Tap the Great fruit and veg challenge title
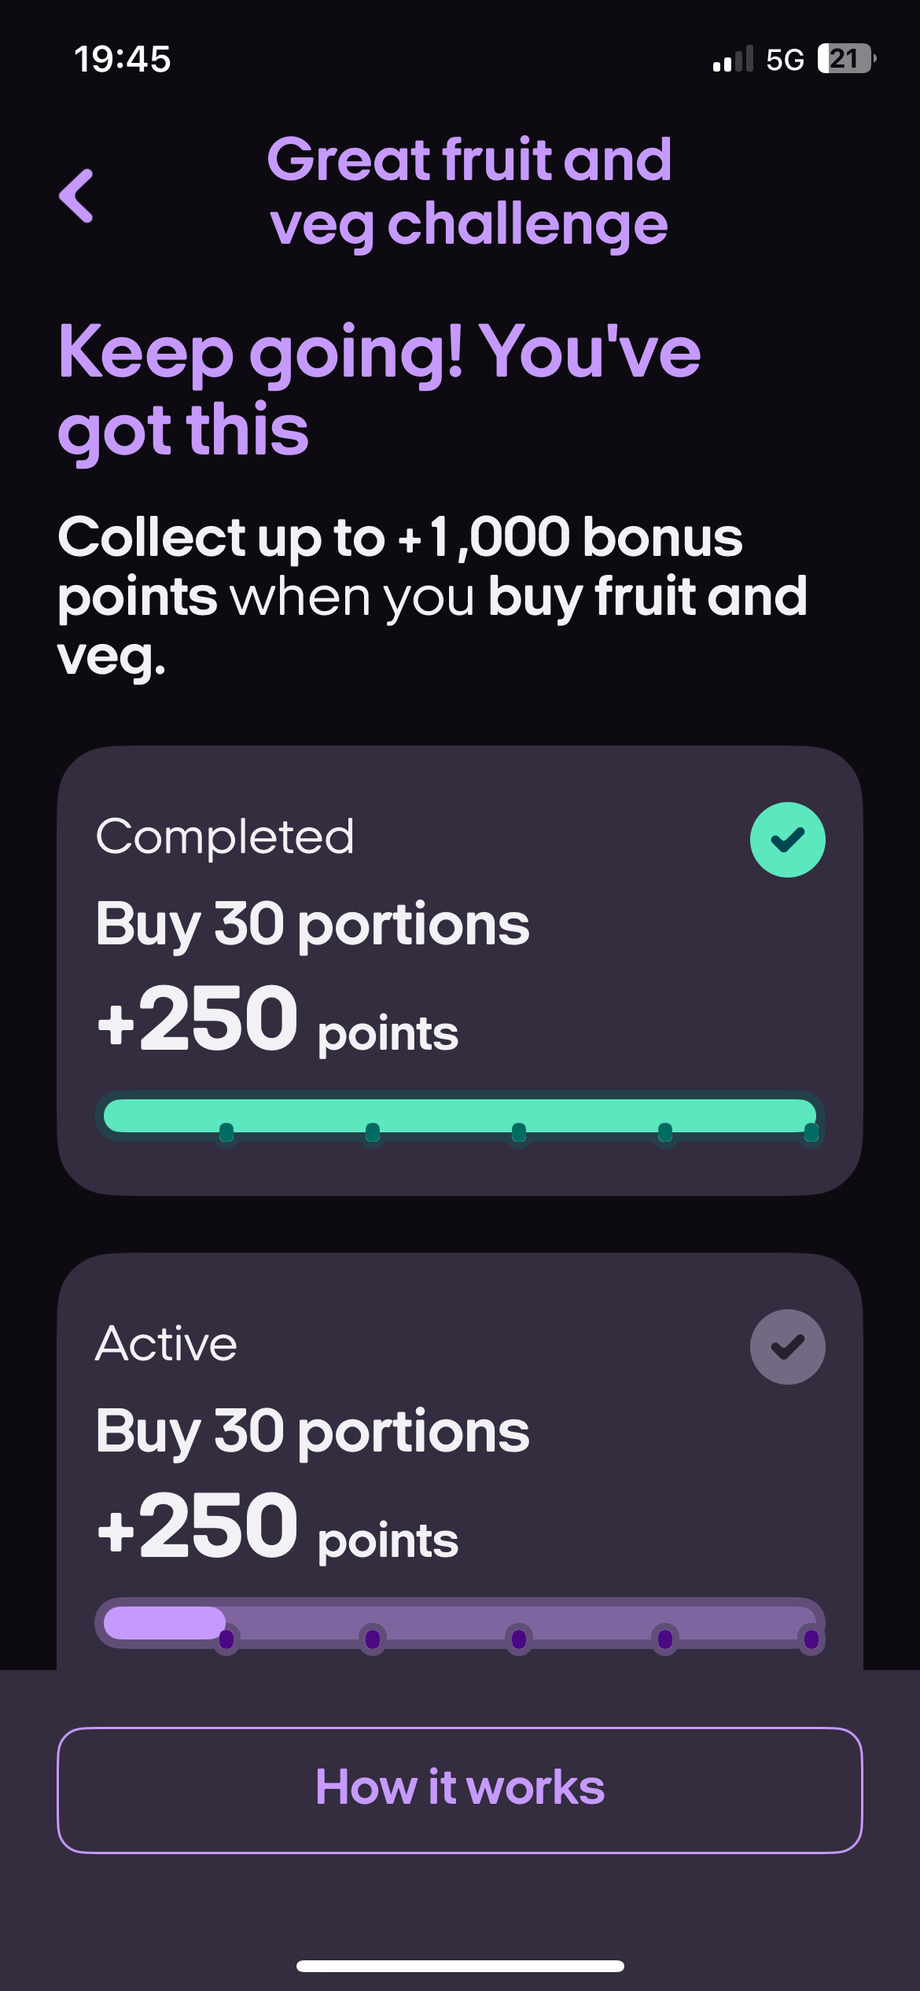Image resolution: width=920 pixels, height=1991 pixels. (x=469, y=192)
